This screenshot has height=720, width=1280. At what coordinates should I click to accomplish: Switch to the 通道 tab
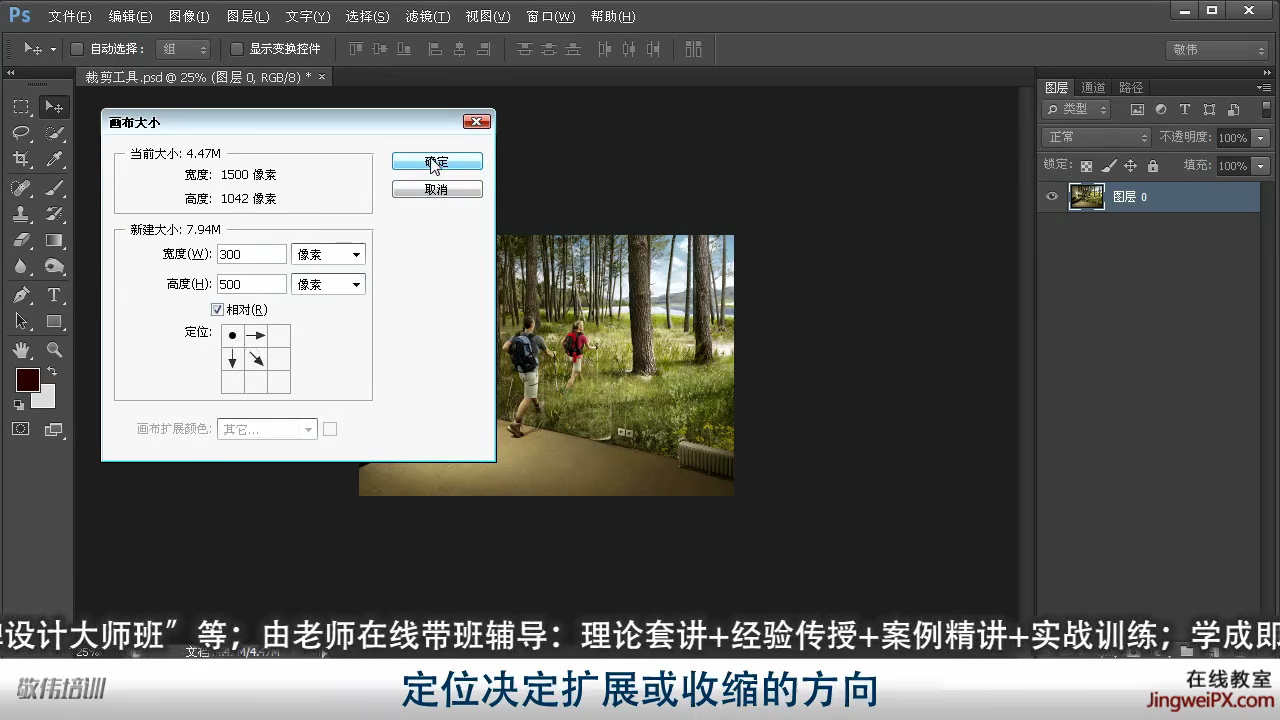(1093, 88)
